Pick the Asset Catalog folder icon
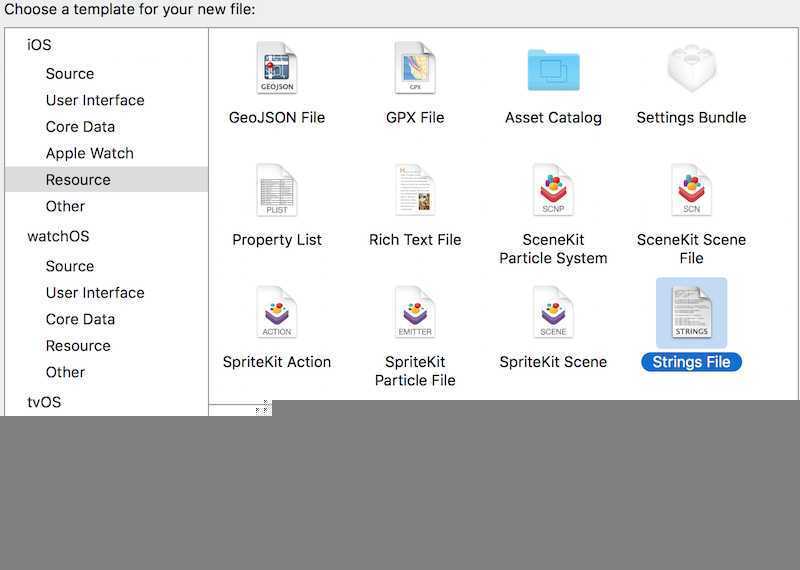Image resolution: width=800 pixels, height=570 pixels. pyautogui.click(x=554, y=69)
